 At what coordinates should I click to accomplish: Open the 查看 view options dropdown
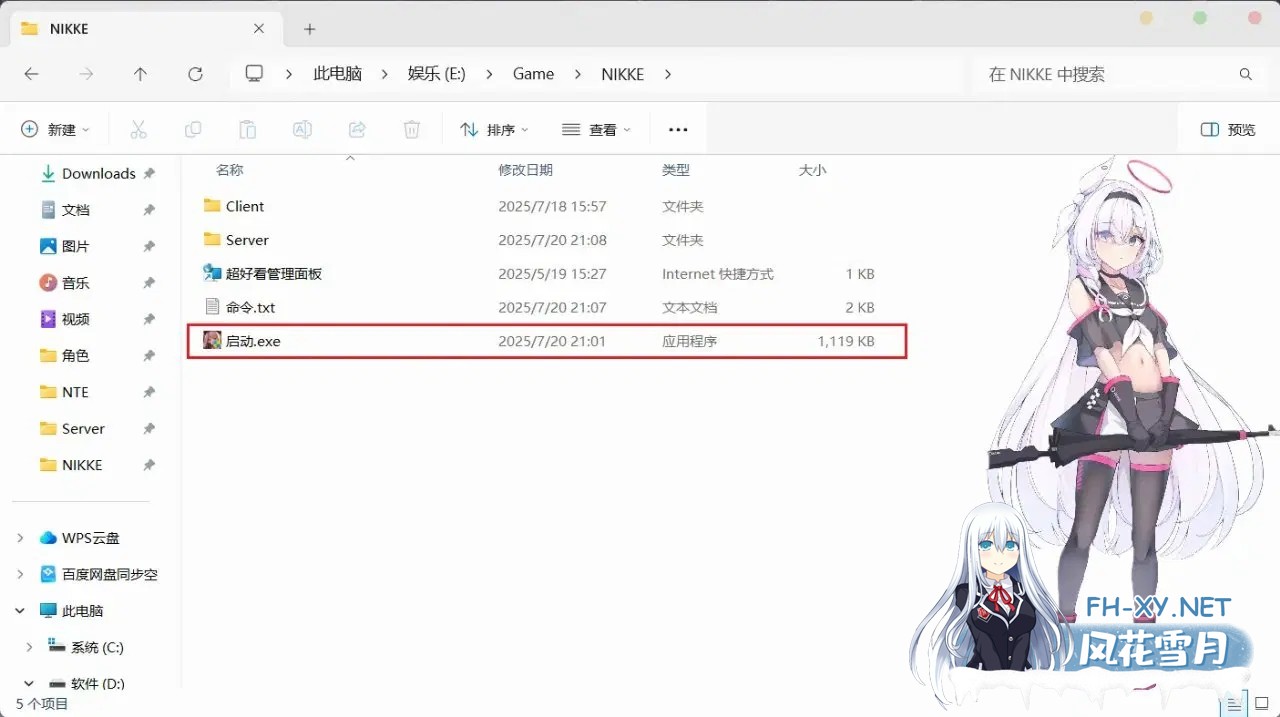point(596,128)
